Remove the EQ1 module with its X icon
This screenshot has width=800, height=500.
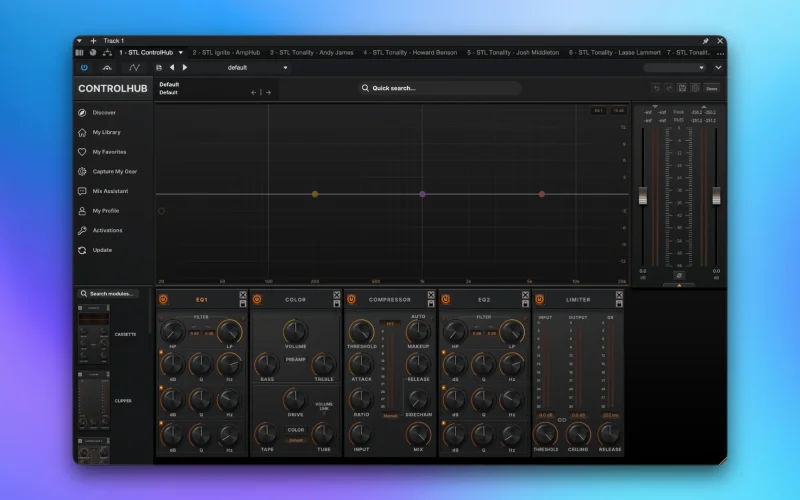(x=243, y=295)
